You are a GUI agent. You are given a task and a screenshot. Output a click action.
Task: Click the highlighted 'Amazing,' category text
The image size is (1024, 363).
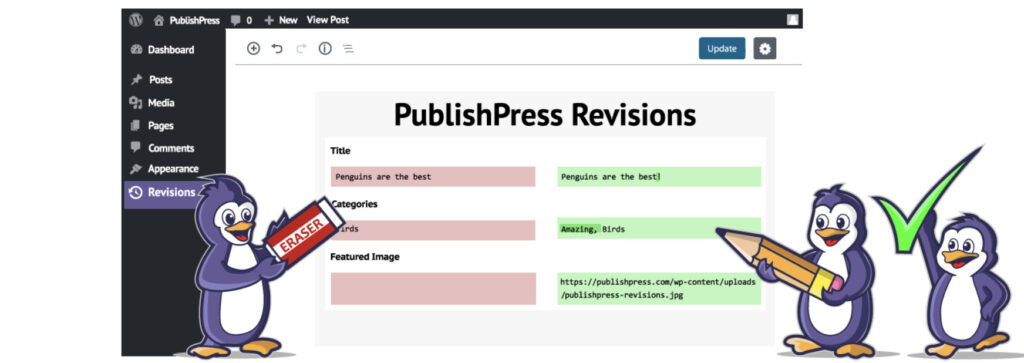tap(579, 229)
